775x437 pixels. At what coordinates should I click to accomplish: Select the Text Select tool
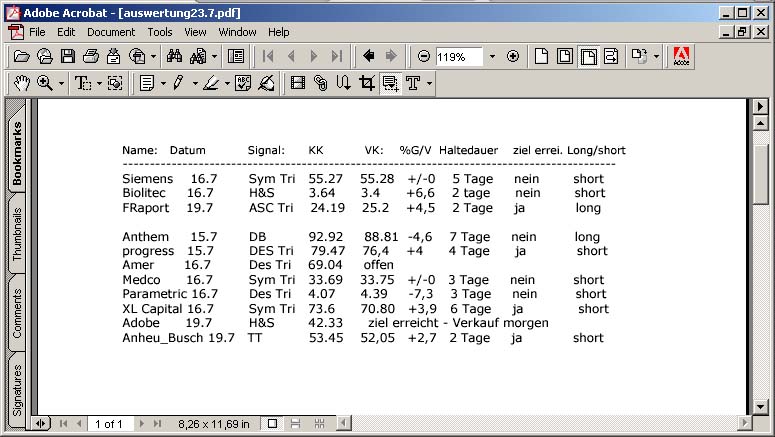[x=82, y=83]
